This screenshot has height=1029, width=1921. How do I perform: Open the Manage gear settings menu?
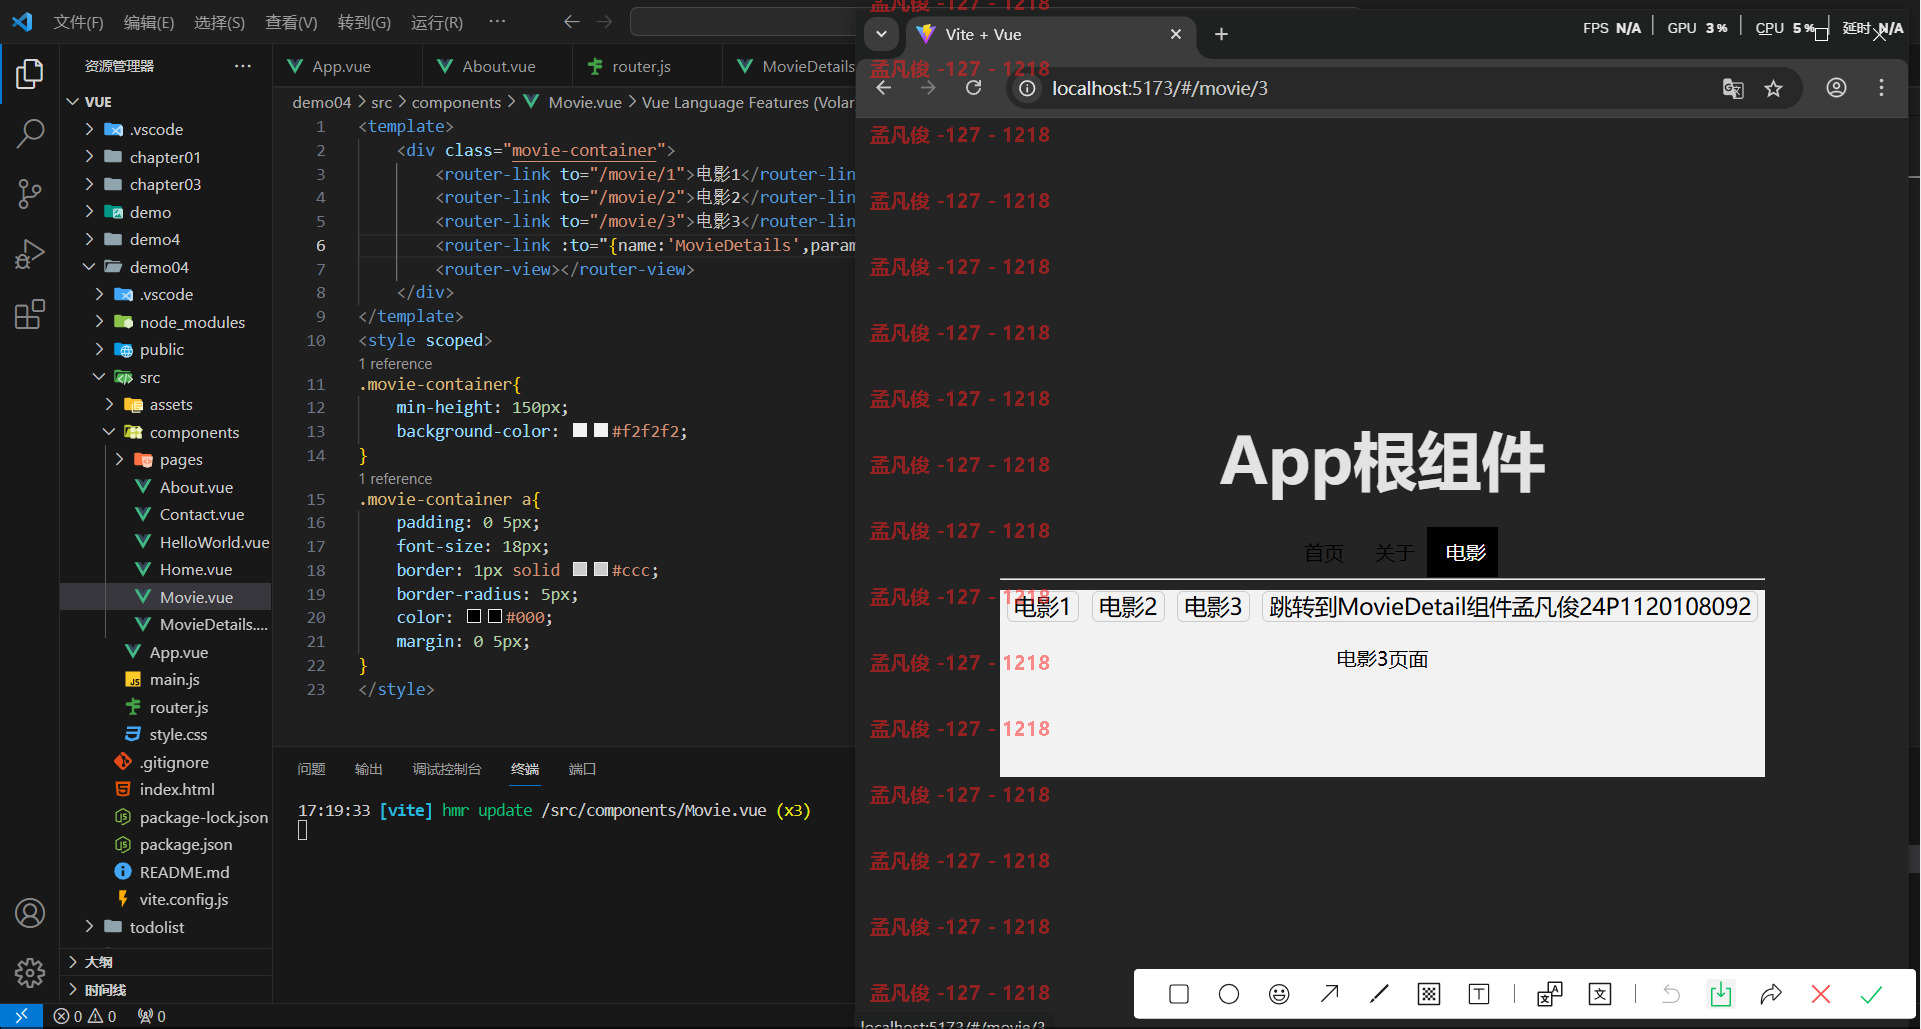click(x=30, y=972)
